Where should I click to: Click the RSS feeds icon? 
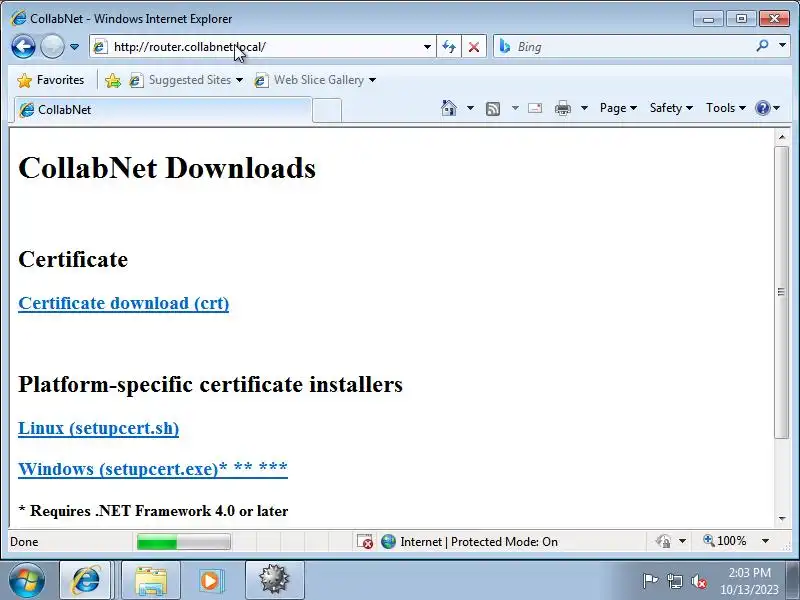click(493, 108)
